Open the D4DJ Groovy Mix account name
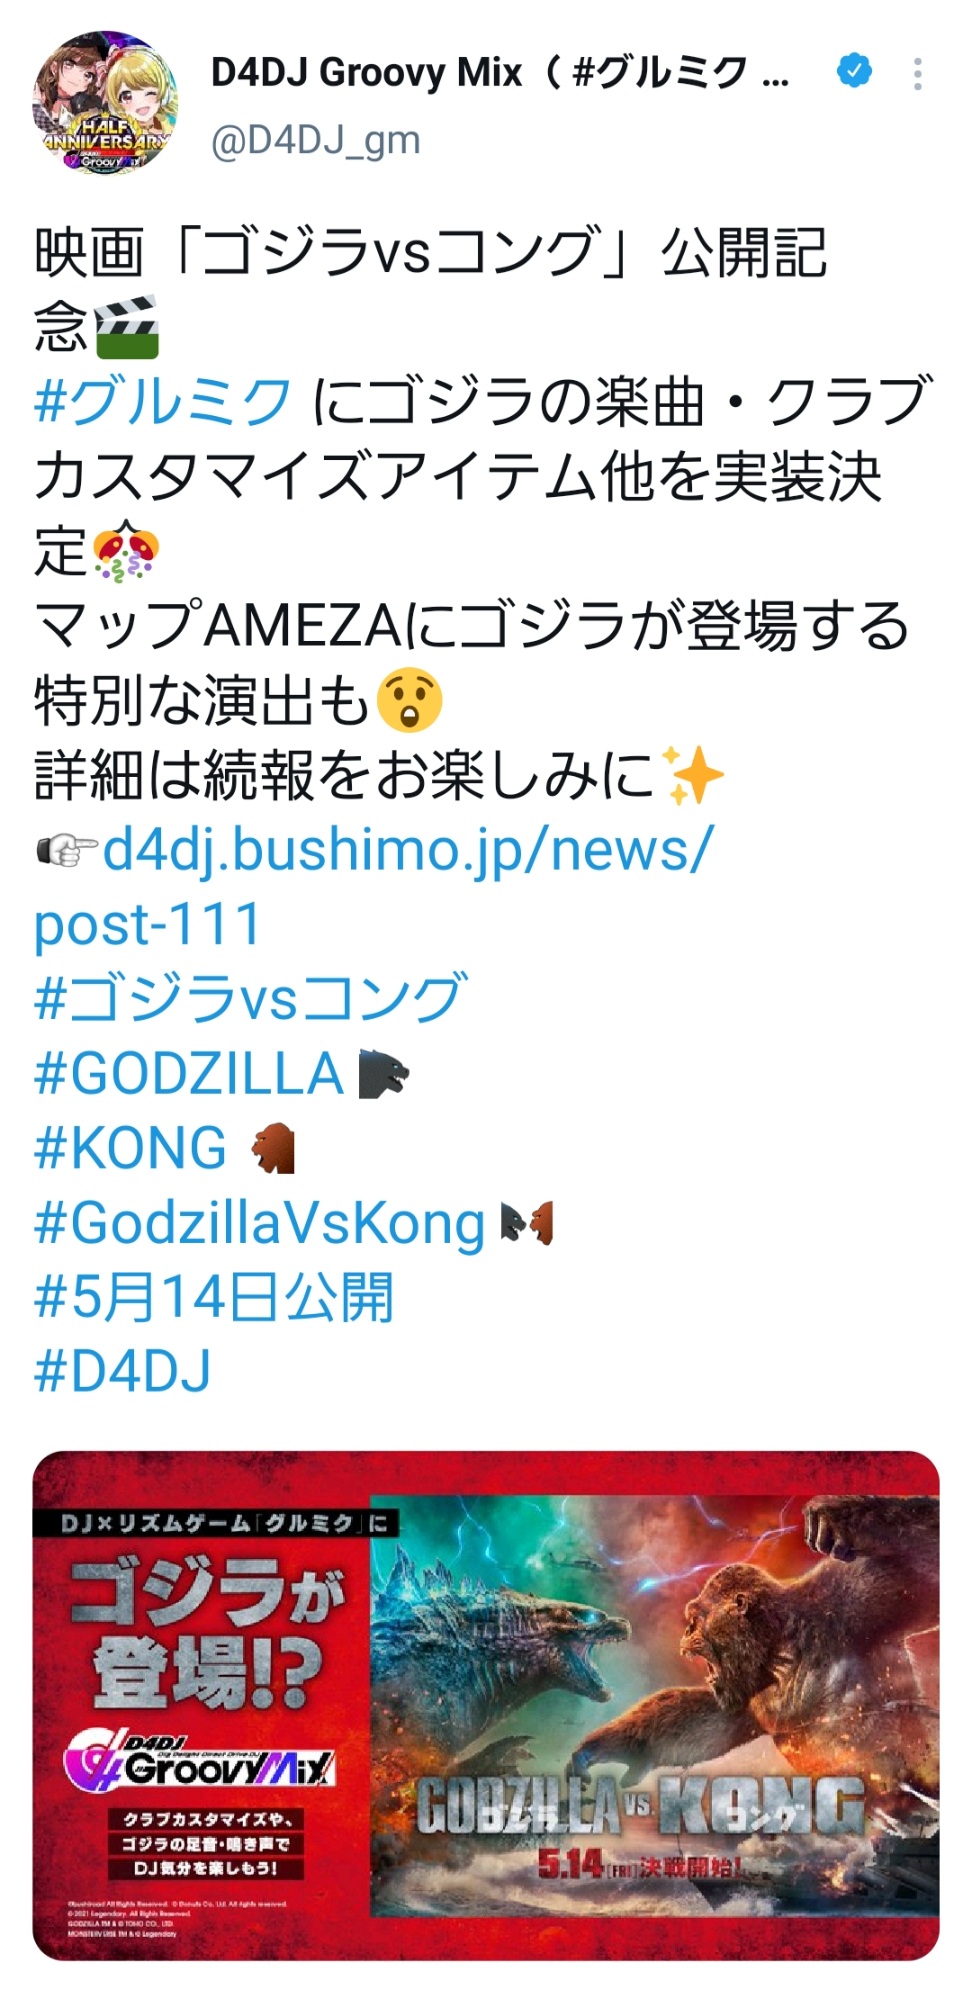972x1997 pixels. pos(500,73)
